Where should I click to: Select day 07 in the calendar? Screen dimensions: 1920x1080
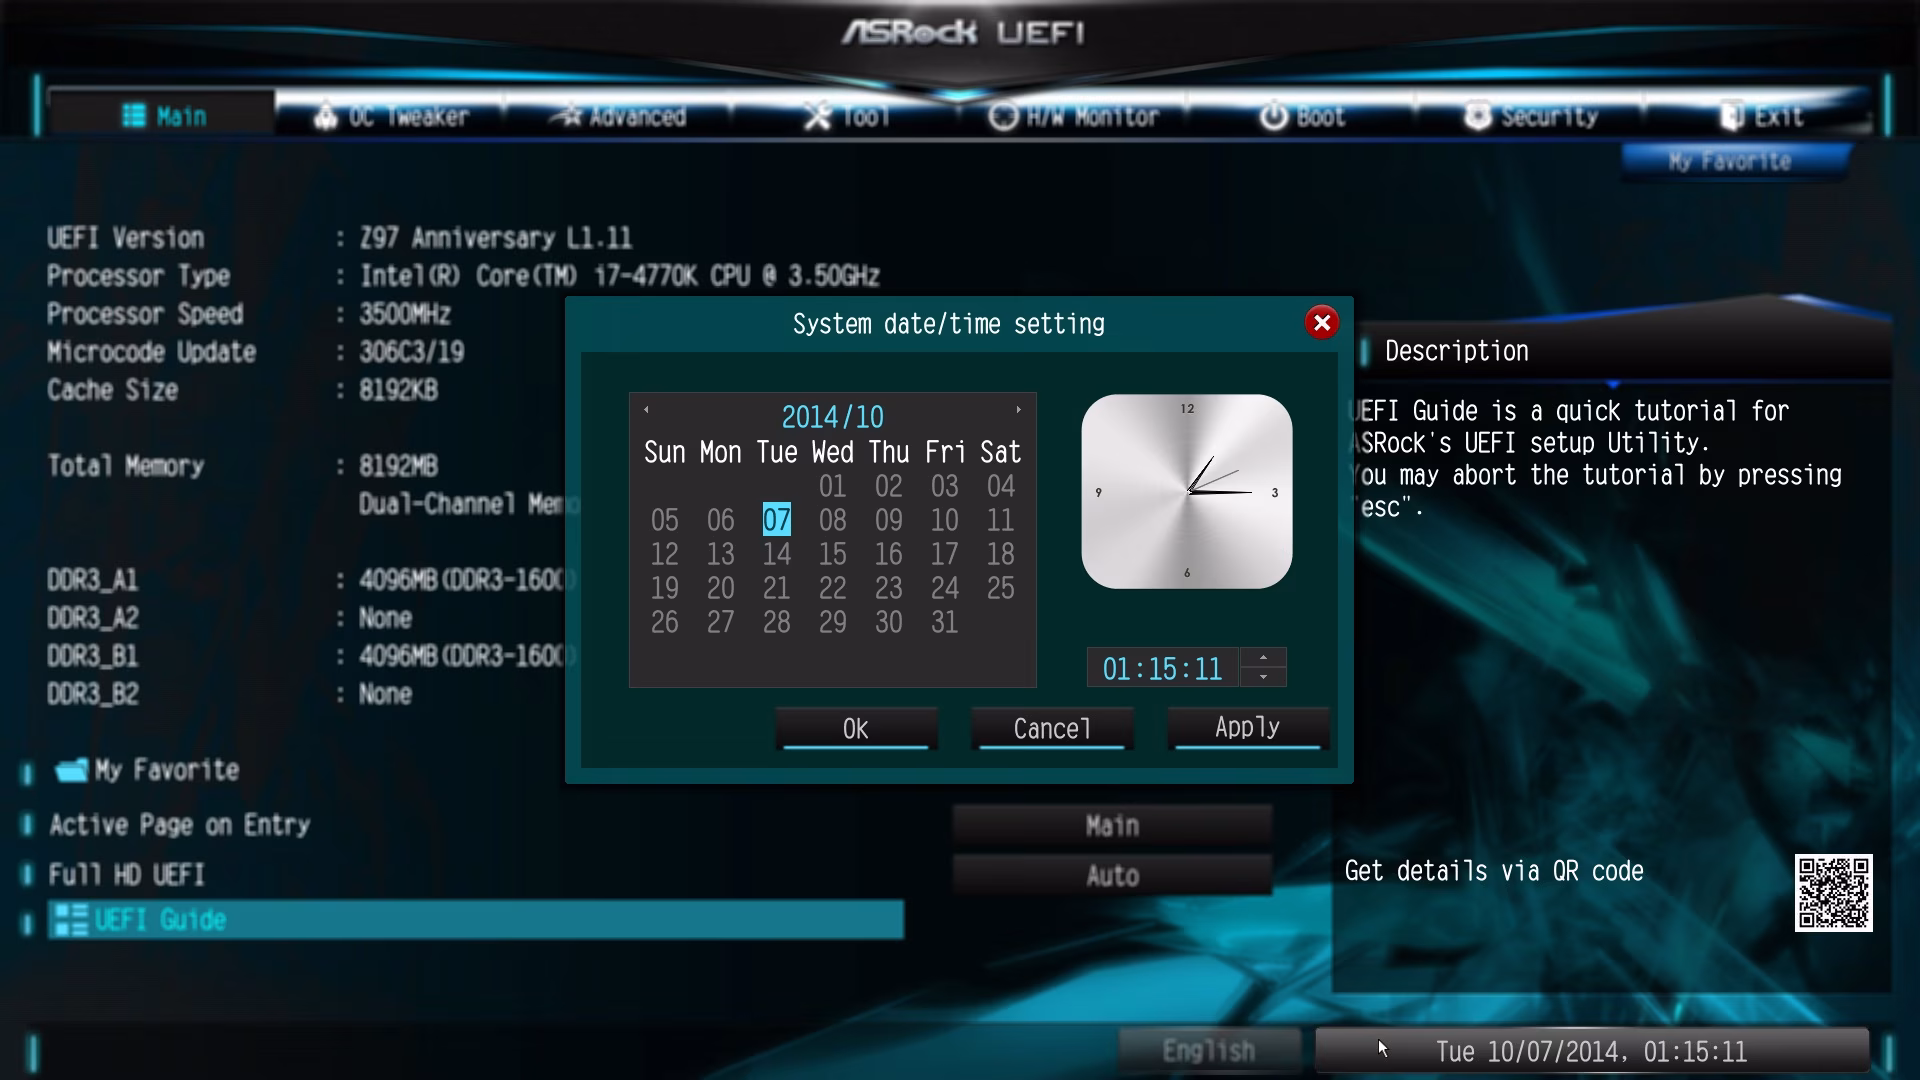(x=777, y=520)
